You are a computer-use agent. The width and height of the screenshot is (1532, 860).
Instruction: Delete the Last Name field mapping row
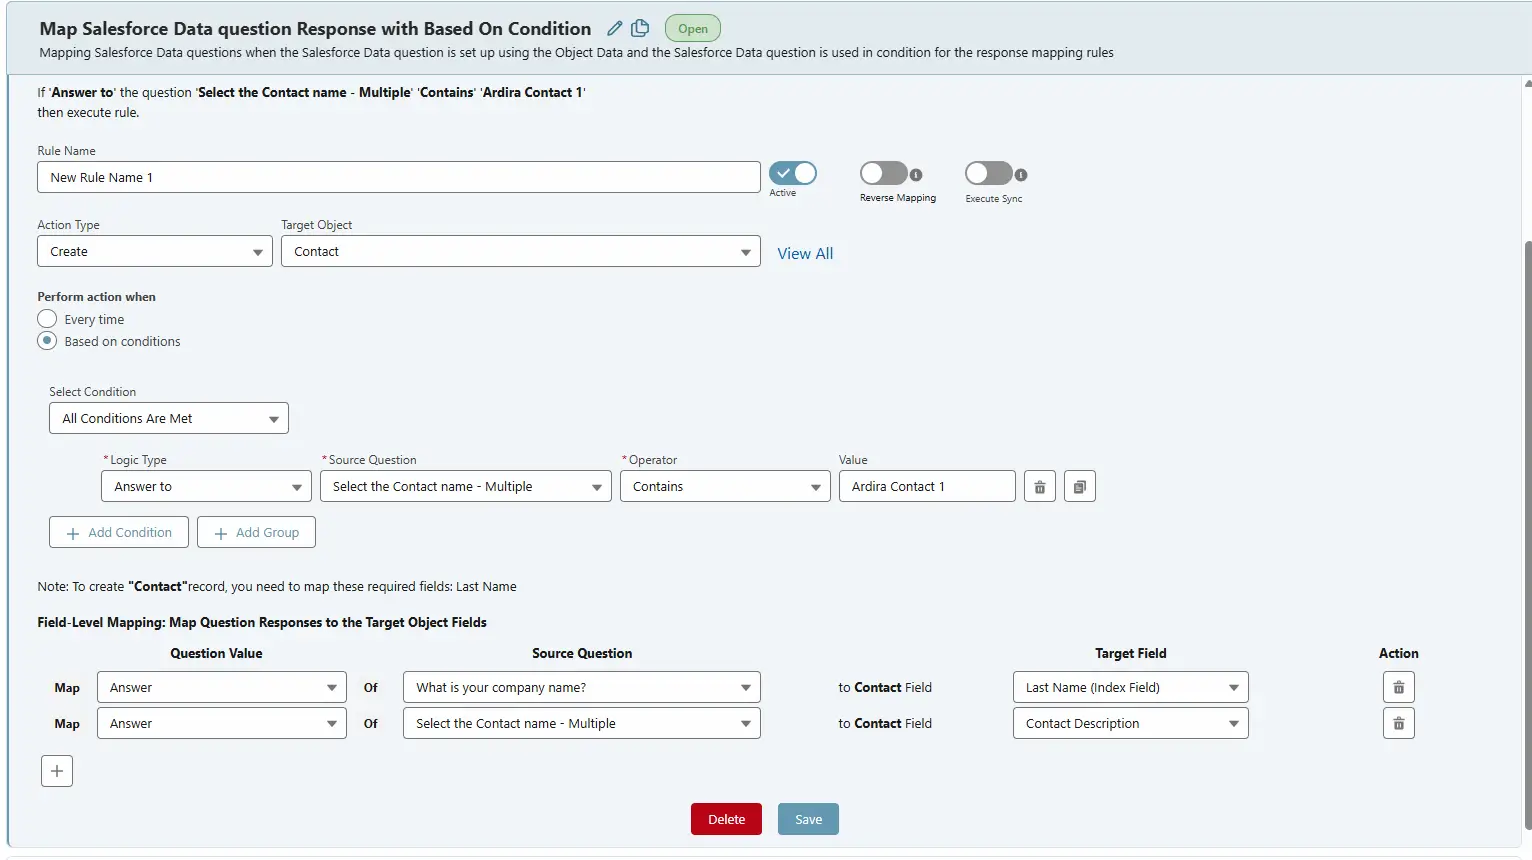point(1398,687)
